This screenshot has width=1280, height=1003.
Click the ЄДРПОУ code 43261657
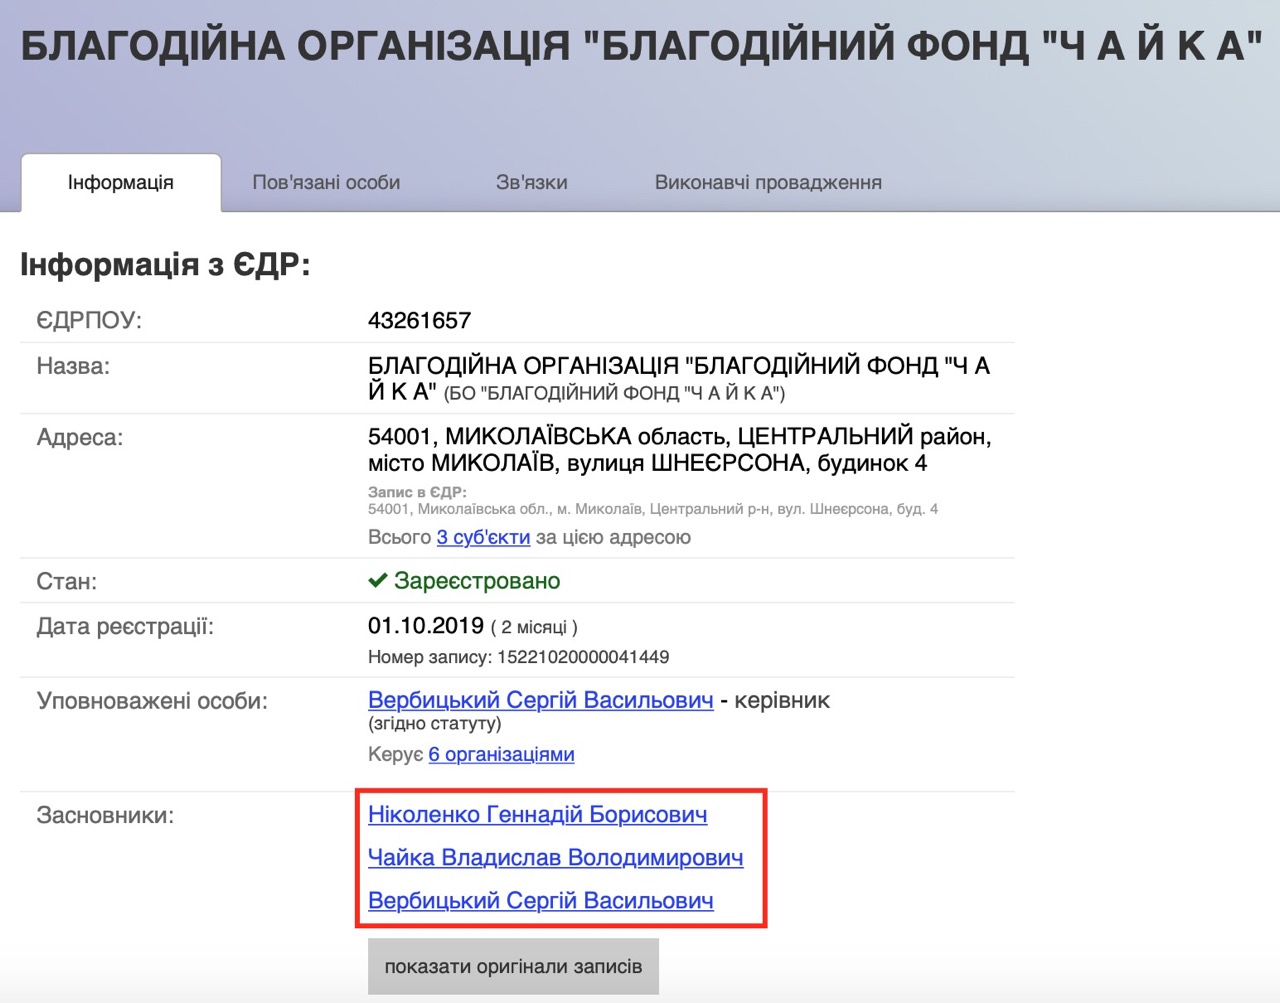(419, 321)
